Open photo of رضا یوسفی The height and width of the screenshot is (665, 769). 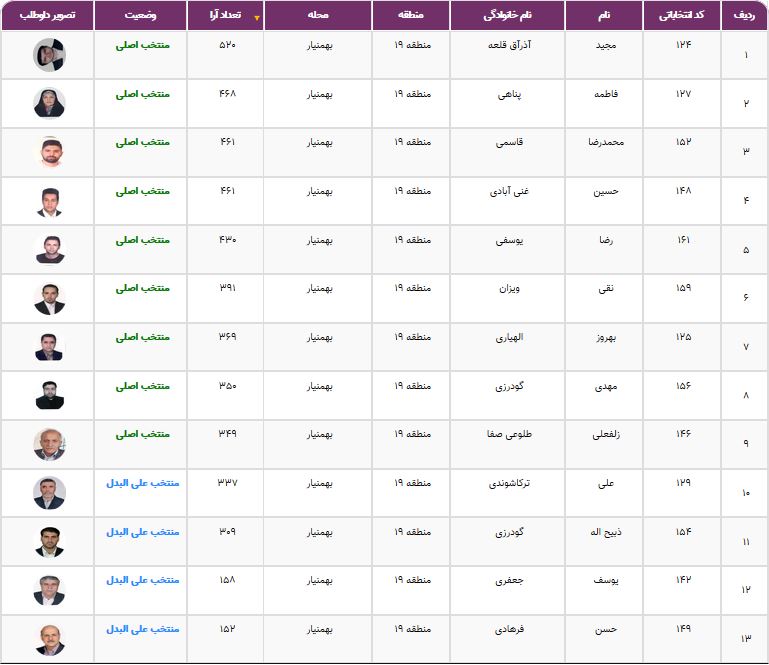49,249
